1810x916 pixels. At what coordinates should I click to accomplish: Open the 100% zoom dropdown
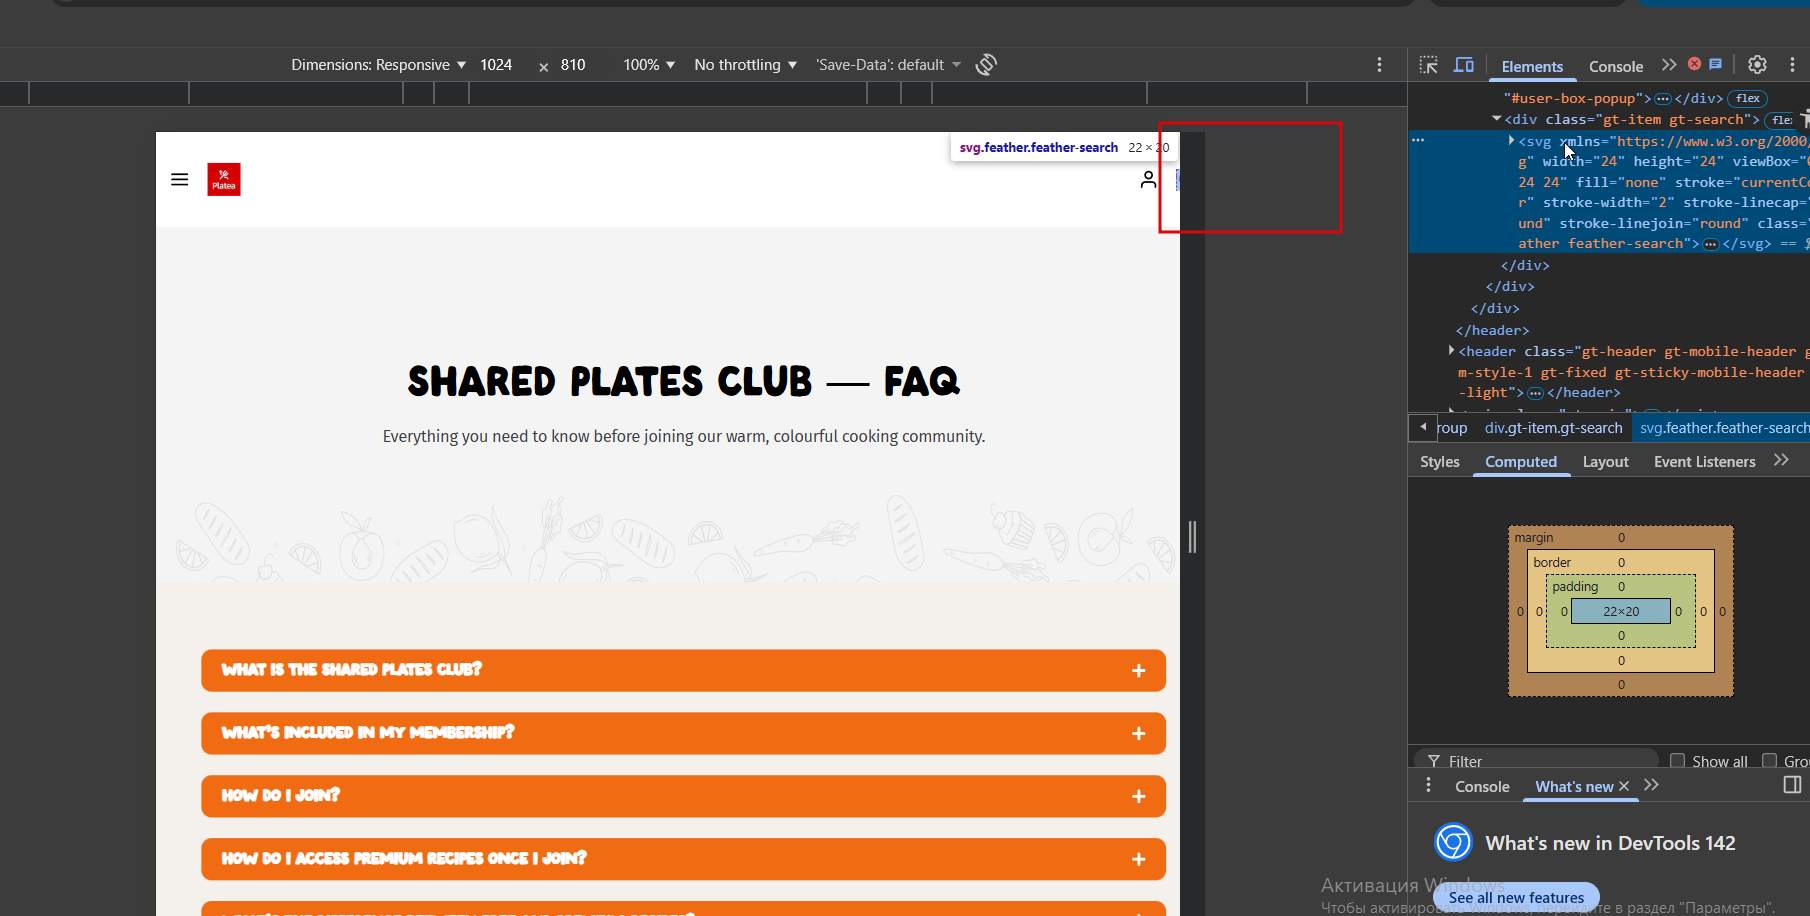[649, 65]
